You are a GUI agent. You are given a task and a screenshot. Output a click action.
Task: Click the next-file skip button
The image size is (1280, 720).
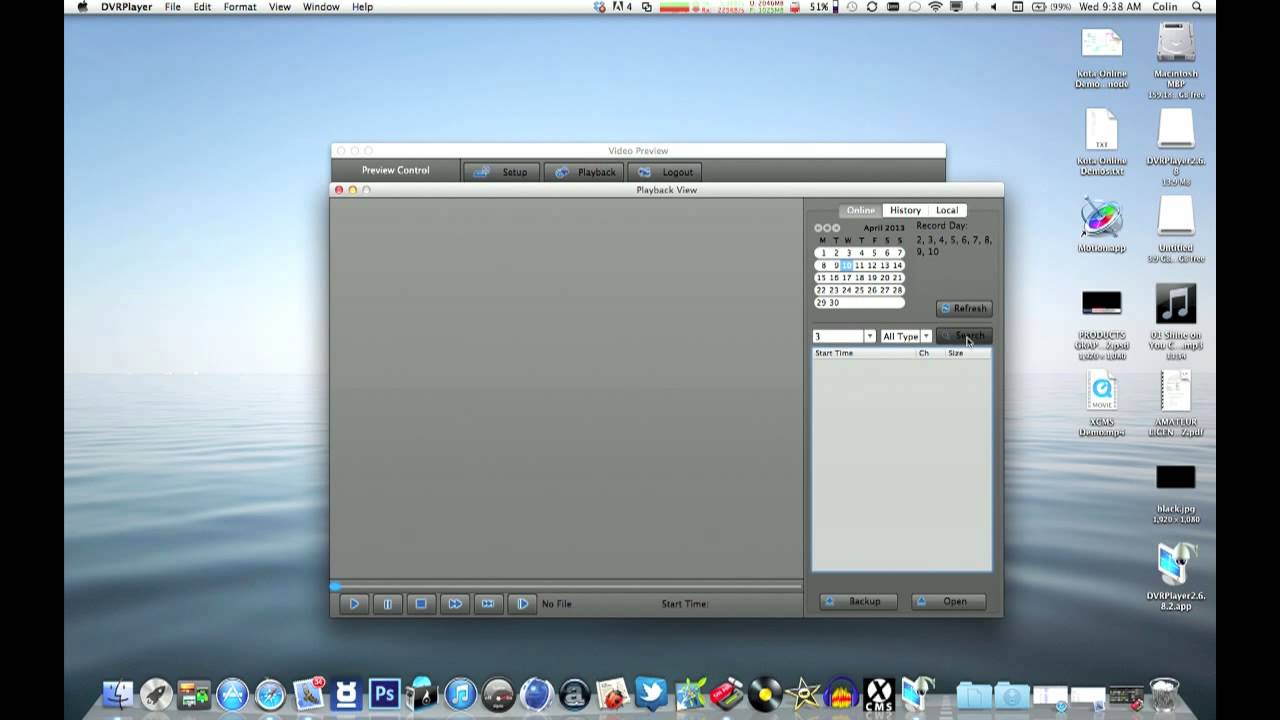pyautogui.click(x=488, y=604)
